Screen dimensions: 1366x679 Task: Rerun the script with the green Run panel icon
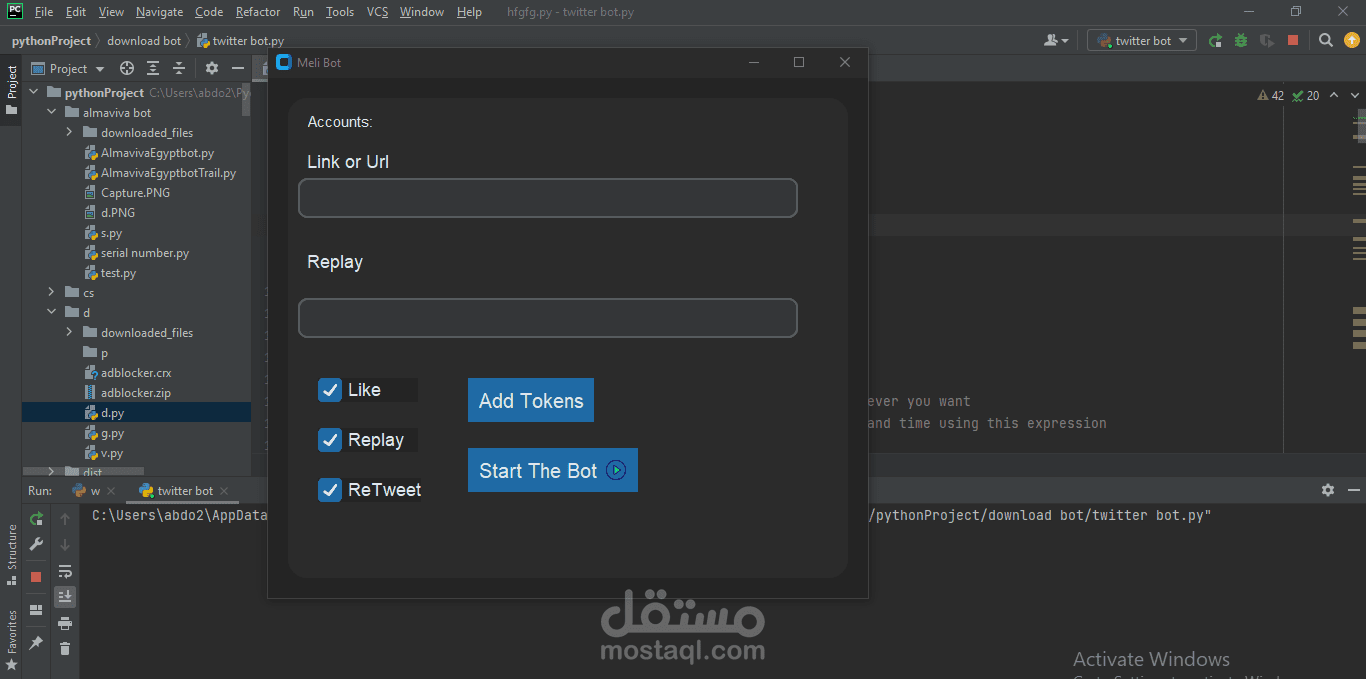click(36, 518)
